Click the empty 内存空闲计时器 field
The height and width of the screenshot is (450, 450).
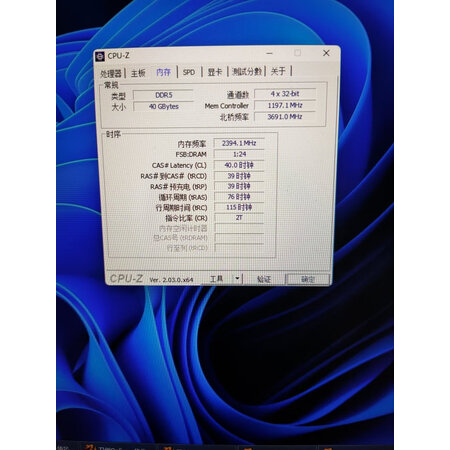pos(239,228)
